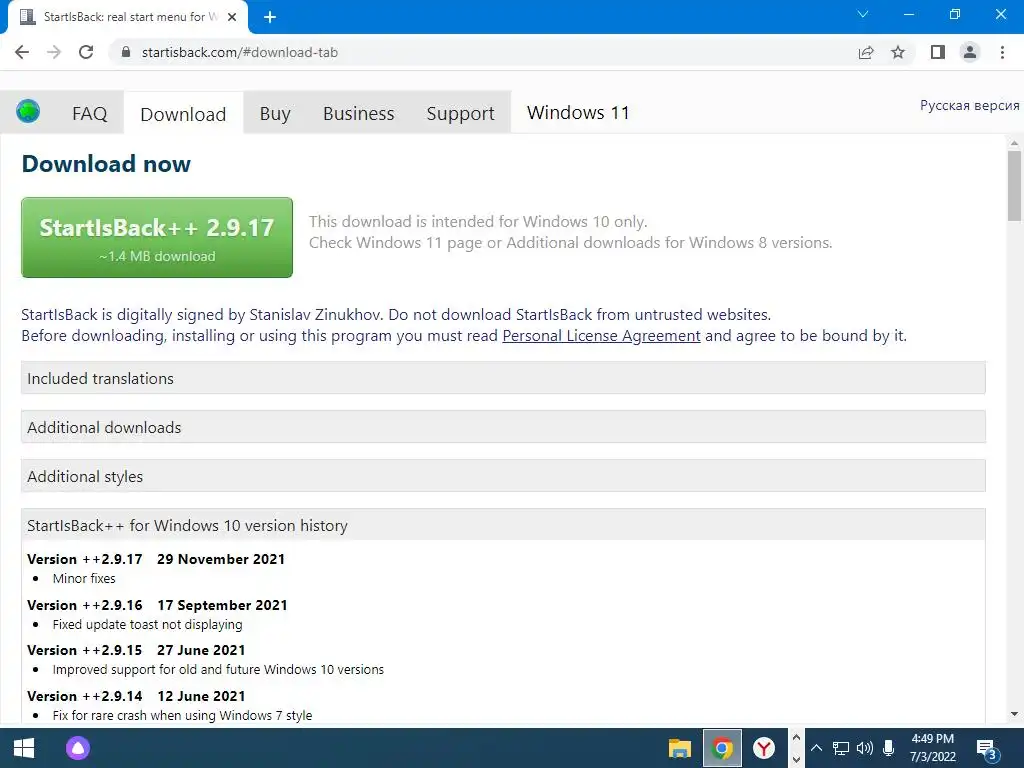This screenshot has height=768, width=1024.
Task: Open Yandex Browser from the taskbar
Action: coord(763,748)
